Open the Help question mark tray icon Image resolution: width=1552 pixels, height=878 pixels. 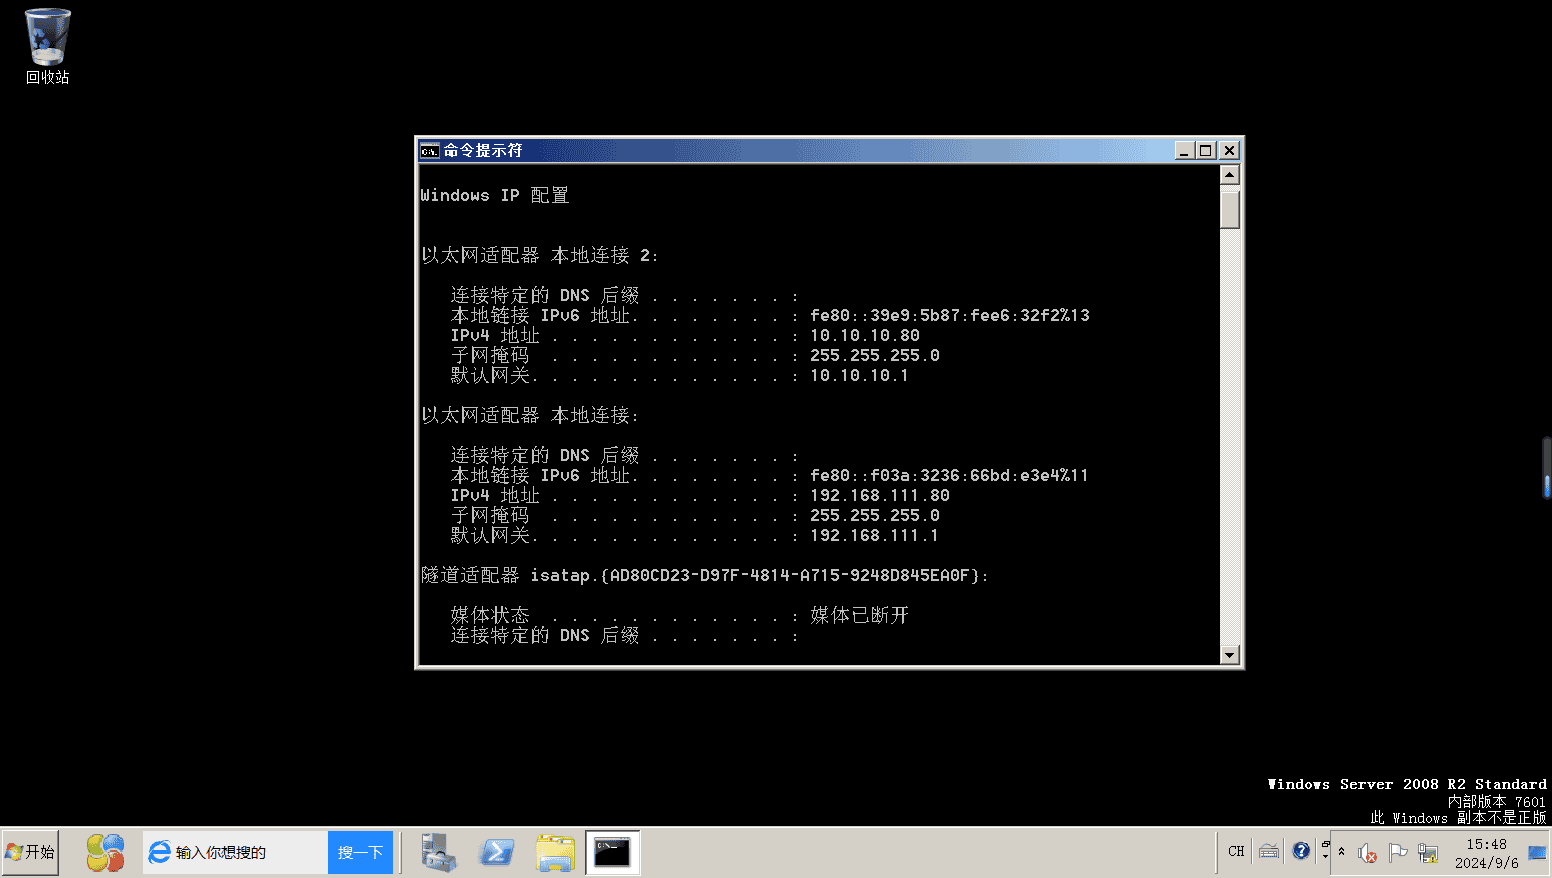pos(1301,851)
